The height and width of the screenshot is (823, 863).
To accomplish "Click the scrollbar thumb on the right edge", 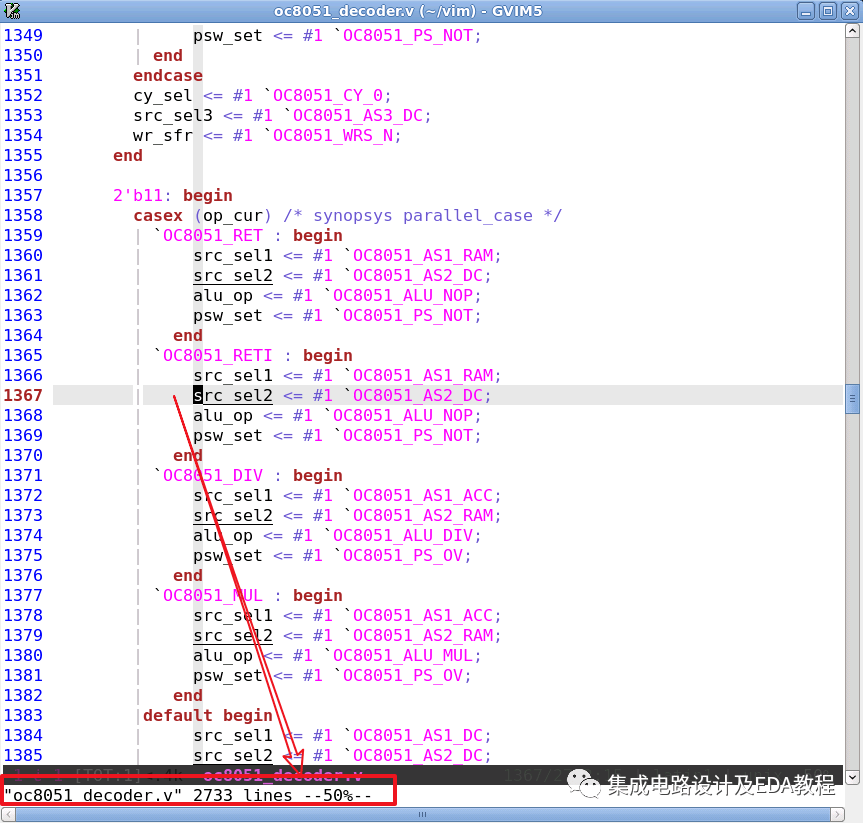I will point(852,400).
